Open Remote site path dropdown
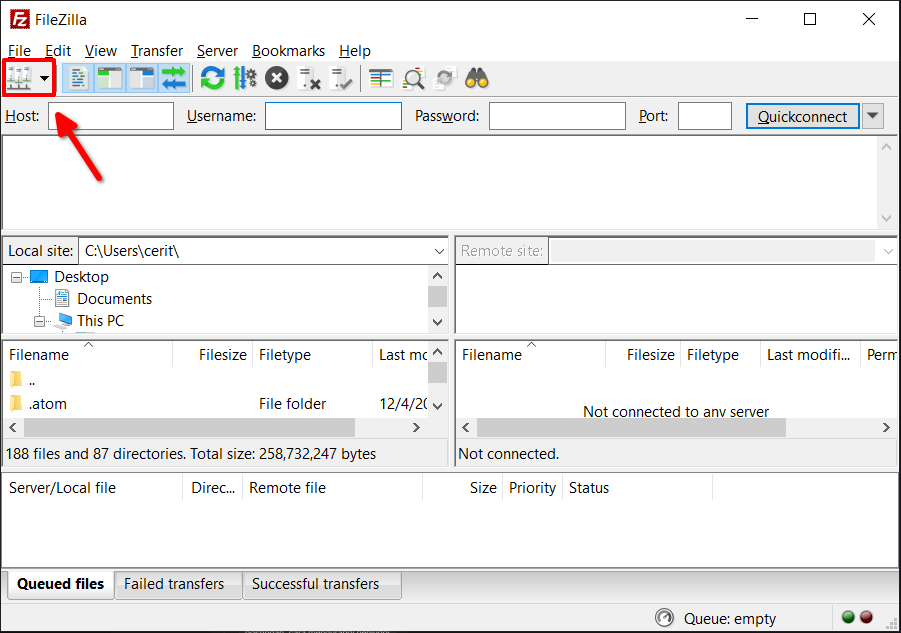The image size is (901, 633). [888, 251]
